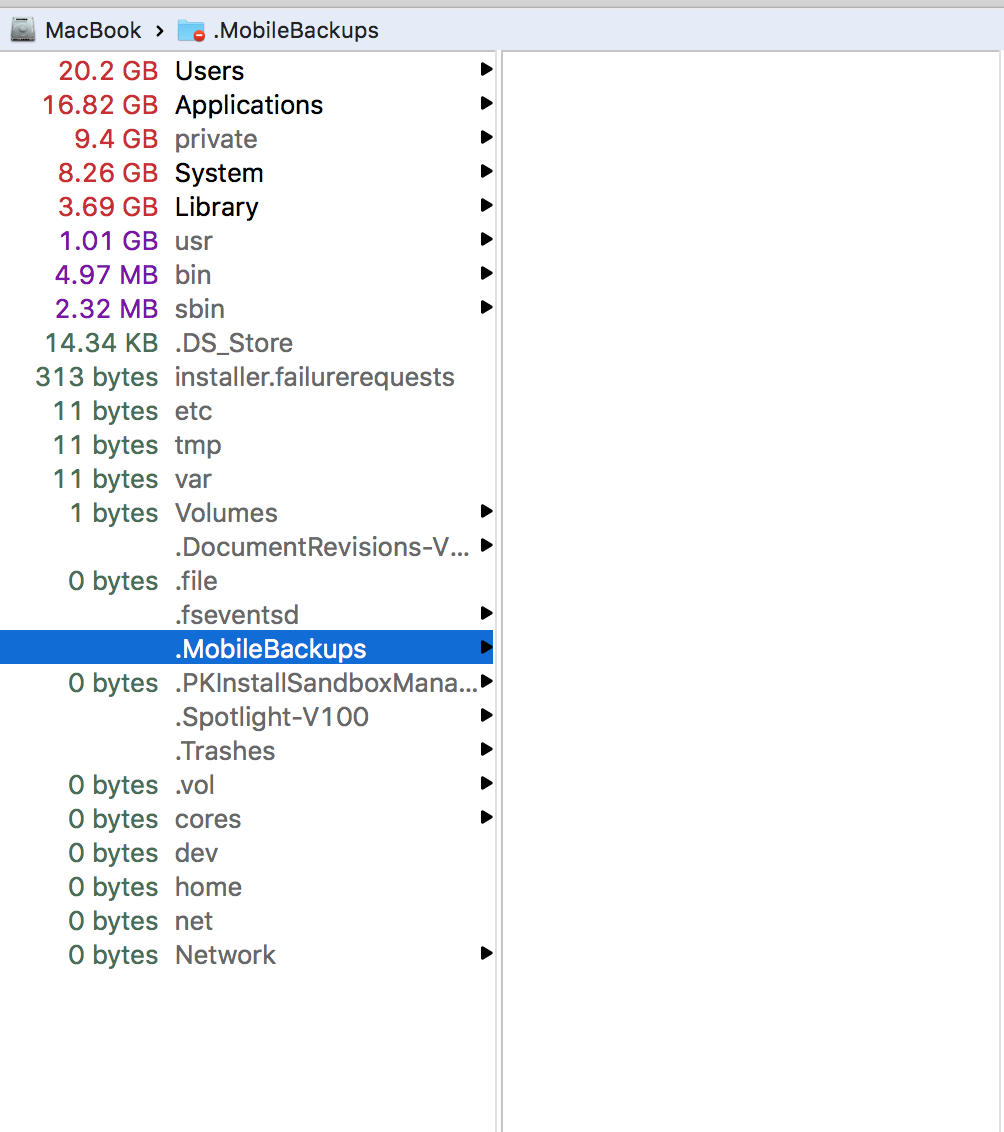Expand the .Trashes folder arrow

coord(486,749)
